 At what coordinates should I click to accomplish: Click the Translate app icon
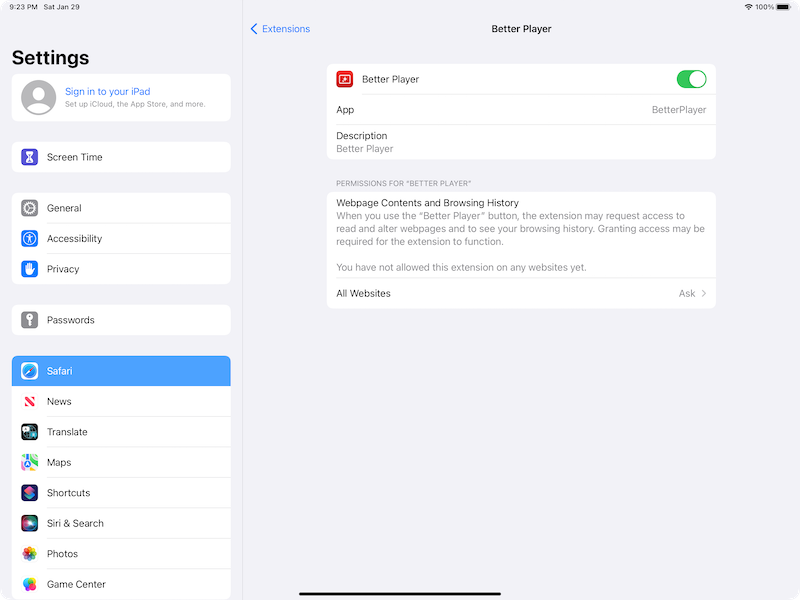point(30,432)
